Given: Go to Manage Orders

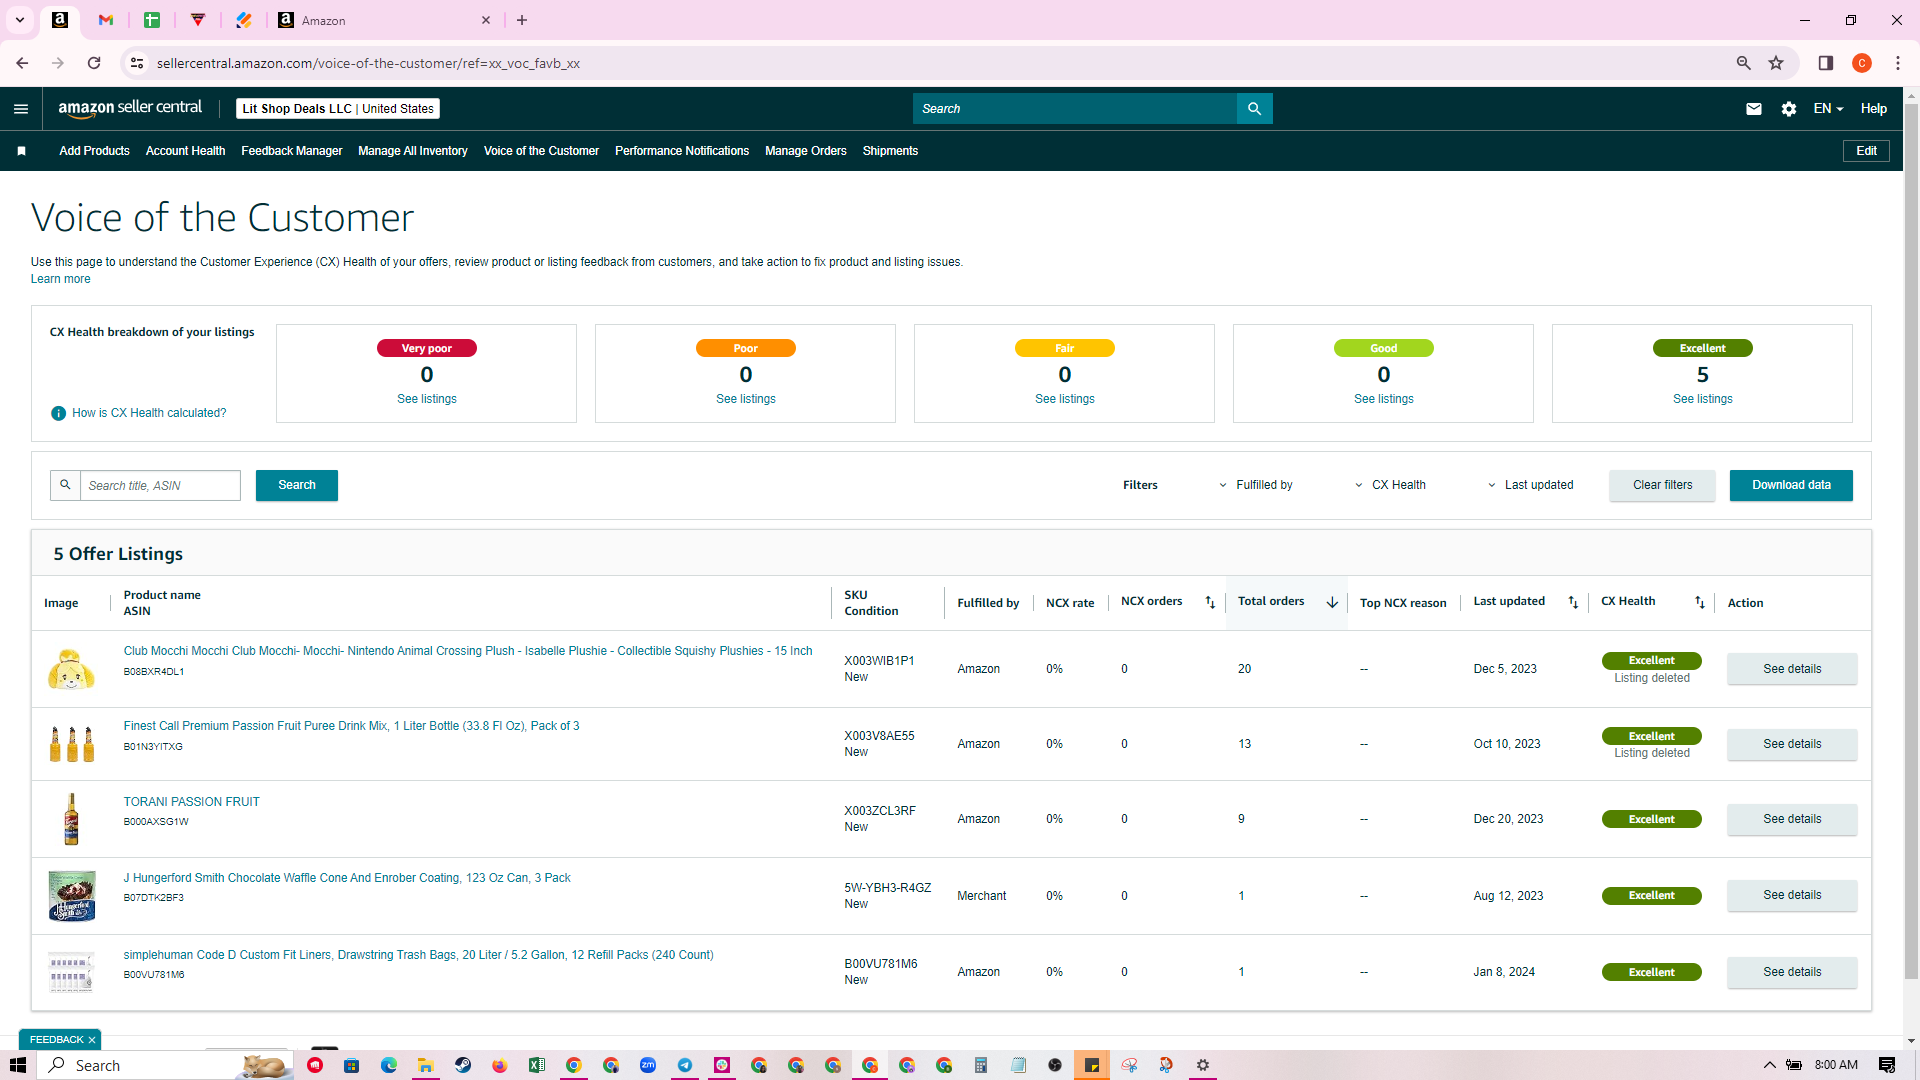Looking at the screenshot, I should coord(805,151).
